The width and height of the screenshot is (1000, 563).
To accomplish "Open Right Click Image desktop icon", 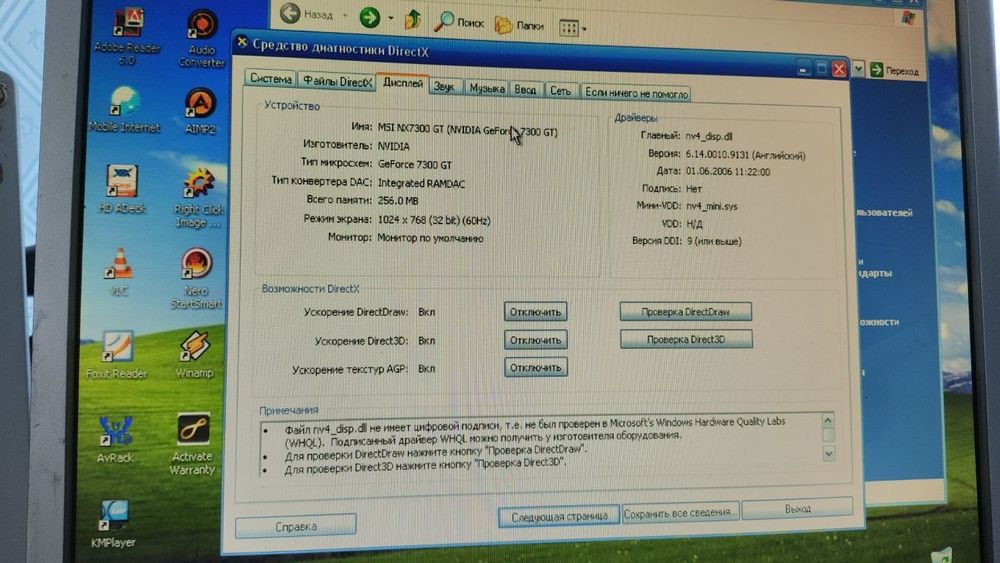I will click(x=198, y=198).
